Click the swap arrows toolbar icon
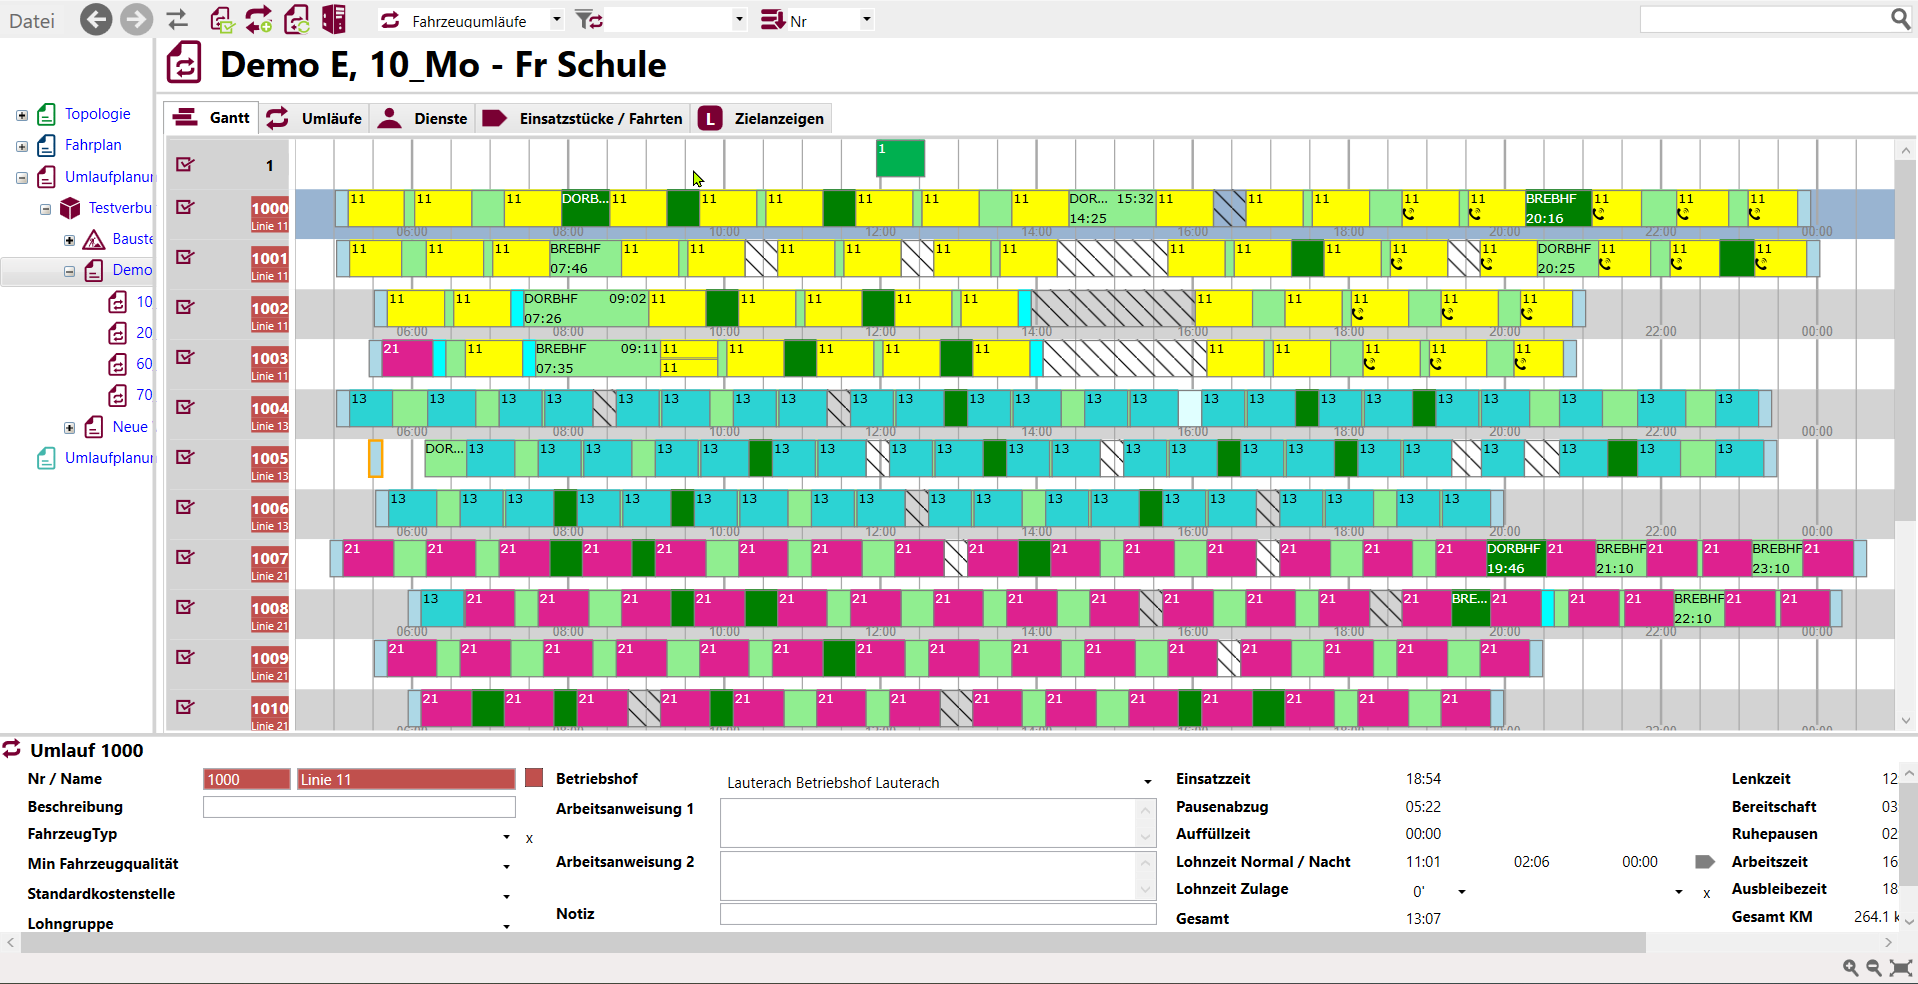The width and height of the screenshot is (1918, 984). click(177, 20)
